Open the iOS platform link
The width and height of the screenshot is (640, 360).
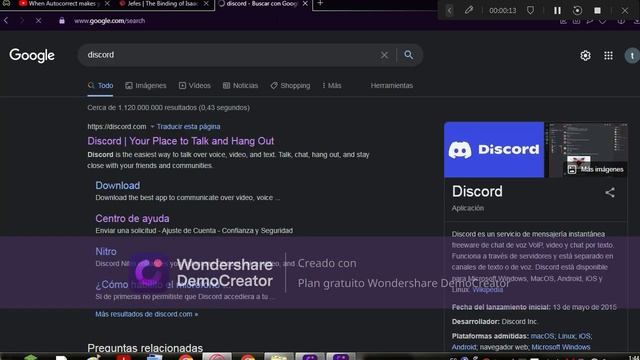[x=584, y=336]
